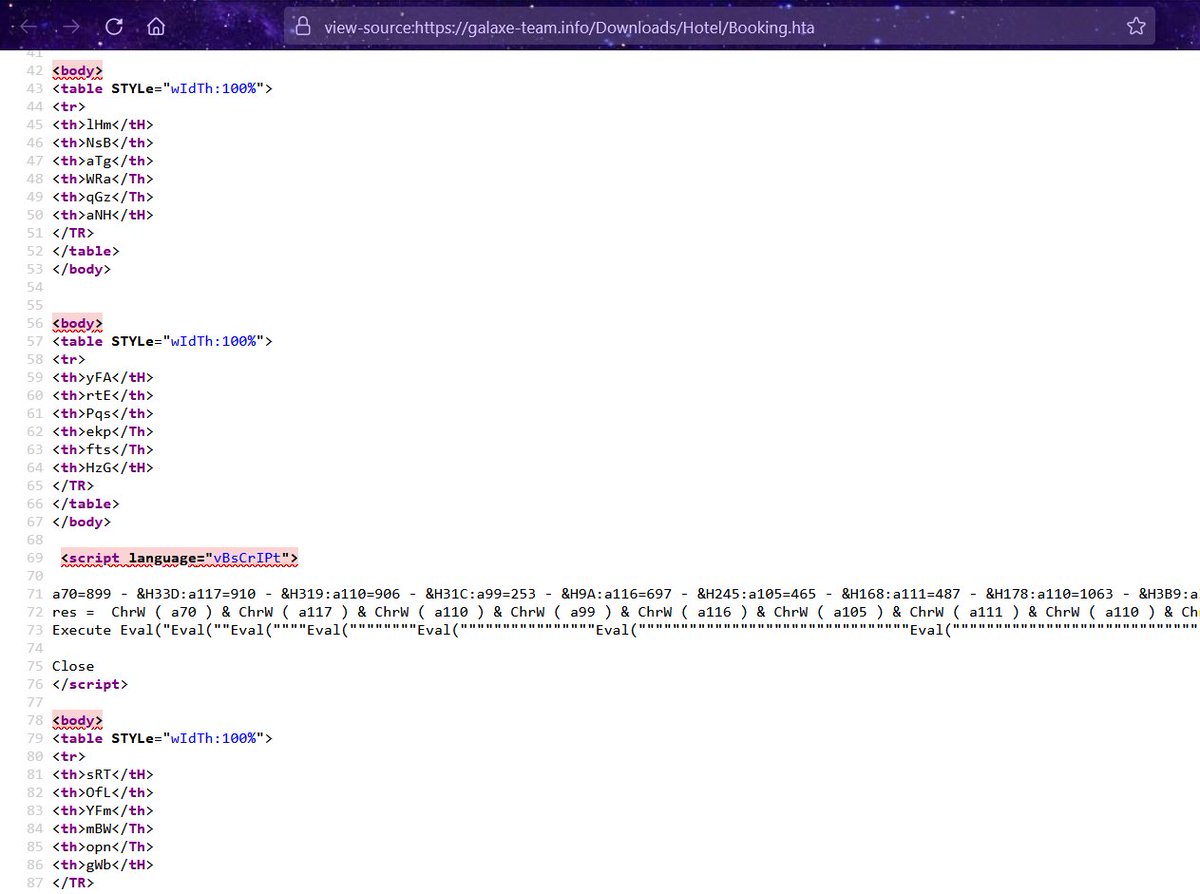Click the yFA header cell text

[x=99, y=377]
